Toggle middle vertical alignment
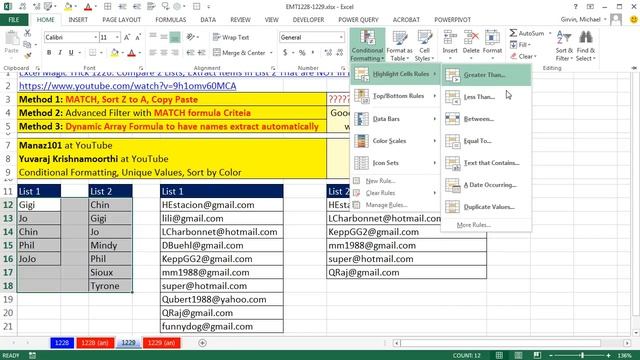Image resolution: width=640 pixels, height=360 pixels. [x=164, y=37]
